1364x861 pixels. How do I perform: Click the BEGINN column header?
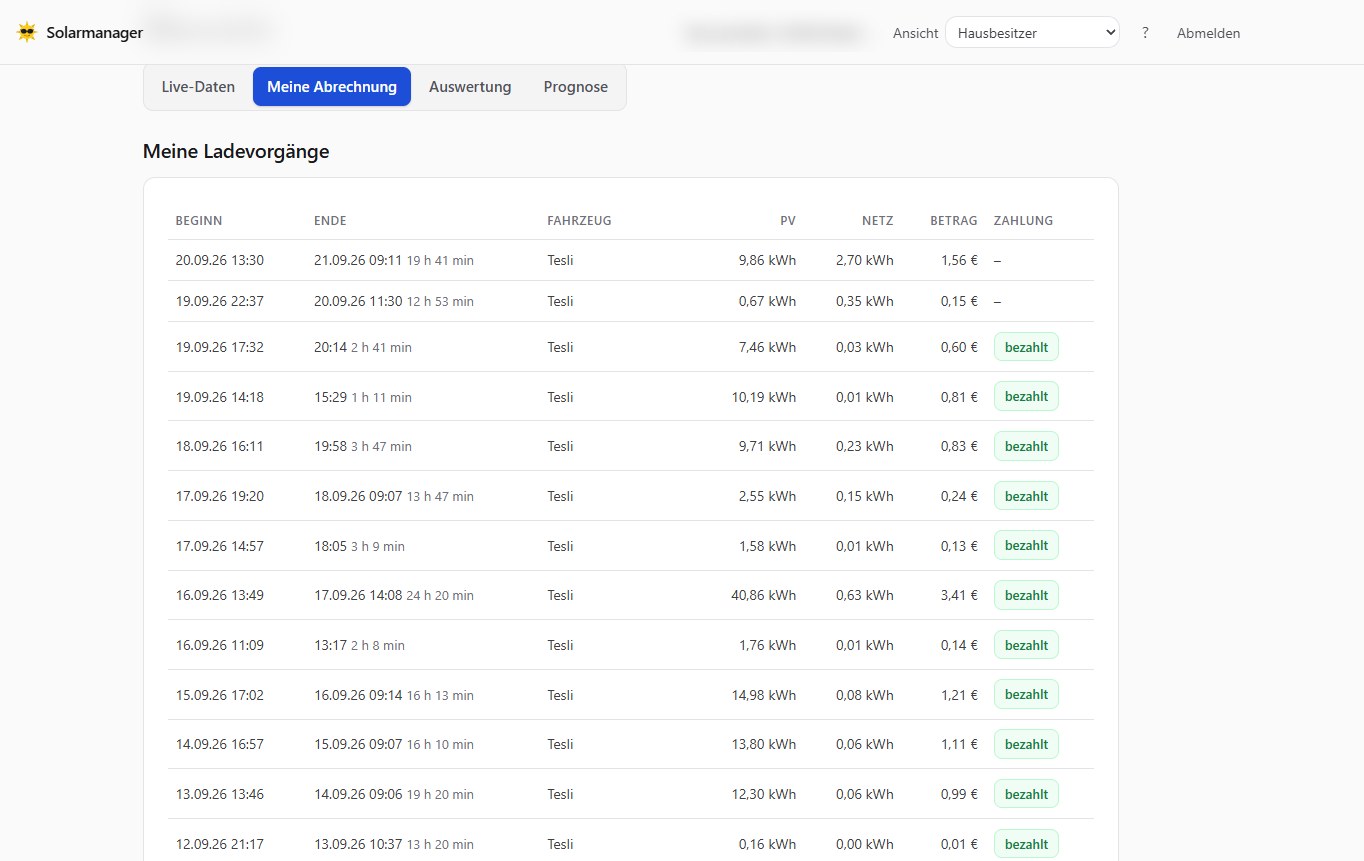tap(199, 221)
